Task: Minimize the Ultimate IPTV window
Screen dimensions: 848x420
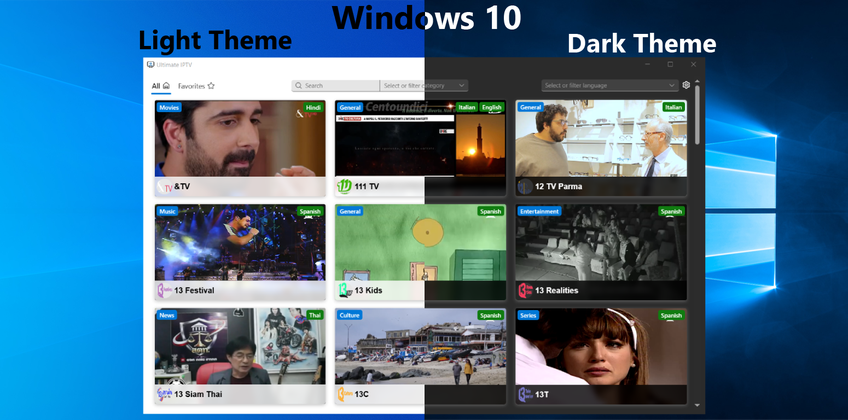Action: (647, 64)
